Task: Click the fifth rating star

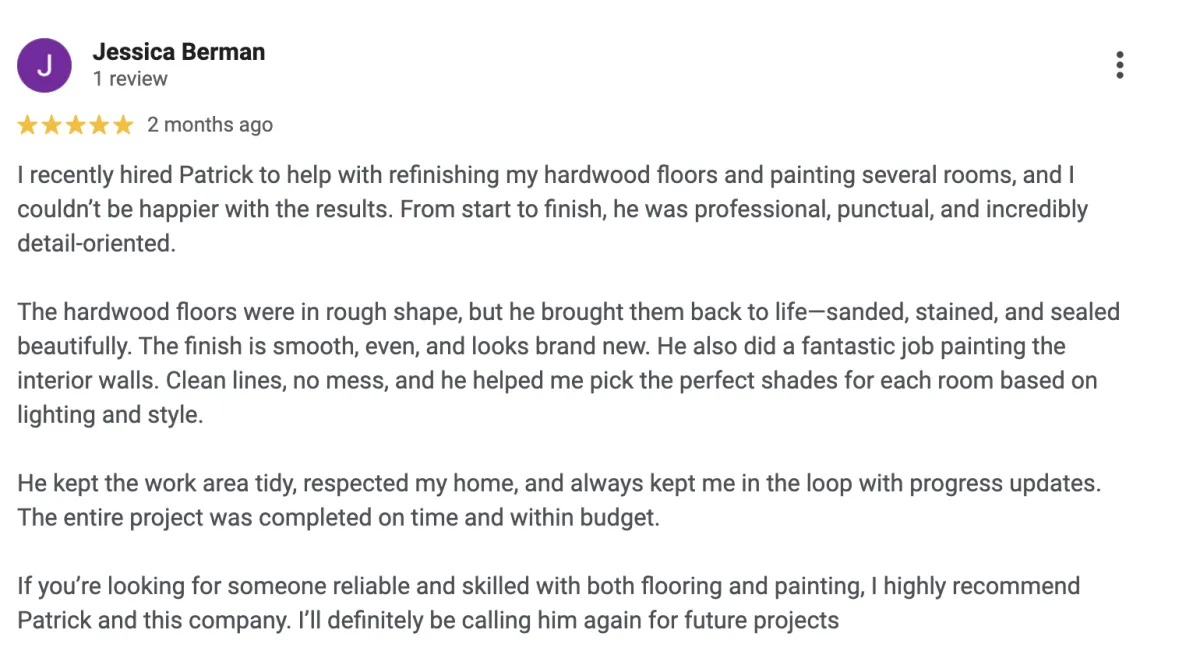Action: point(123,125)
